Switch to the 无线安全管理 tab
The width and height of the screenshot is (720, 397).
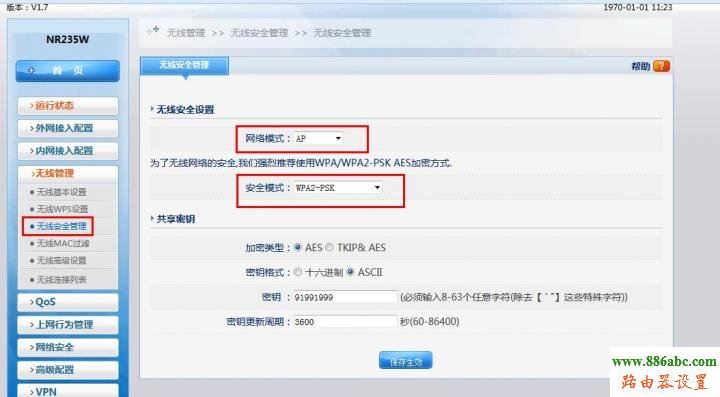[184, 65]
